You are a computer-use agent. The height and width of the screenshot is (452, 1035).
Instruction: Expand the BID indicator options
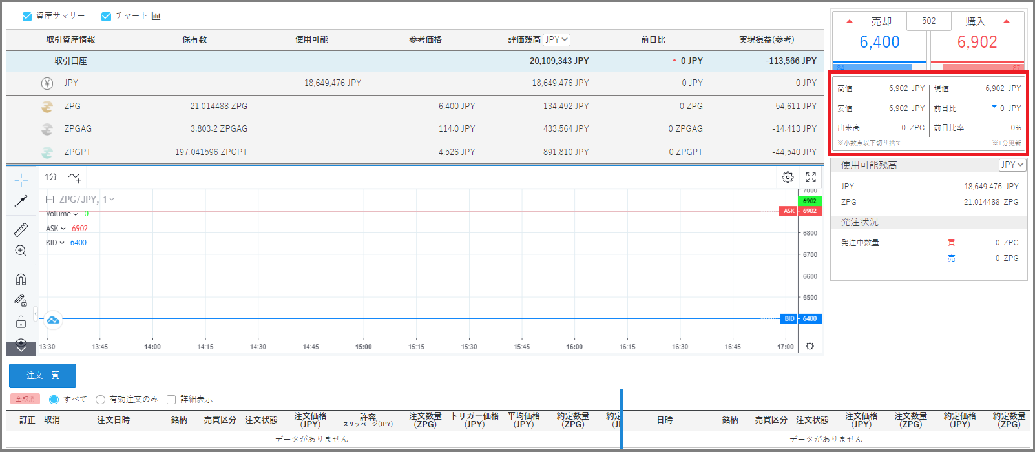[62, 243]
